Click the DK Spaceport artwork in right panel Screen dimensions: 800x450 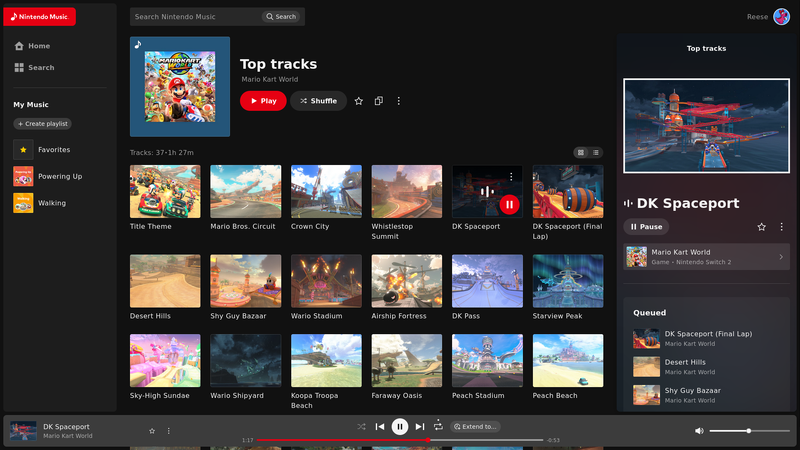coord(706,126)
